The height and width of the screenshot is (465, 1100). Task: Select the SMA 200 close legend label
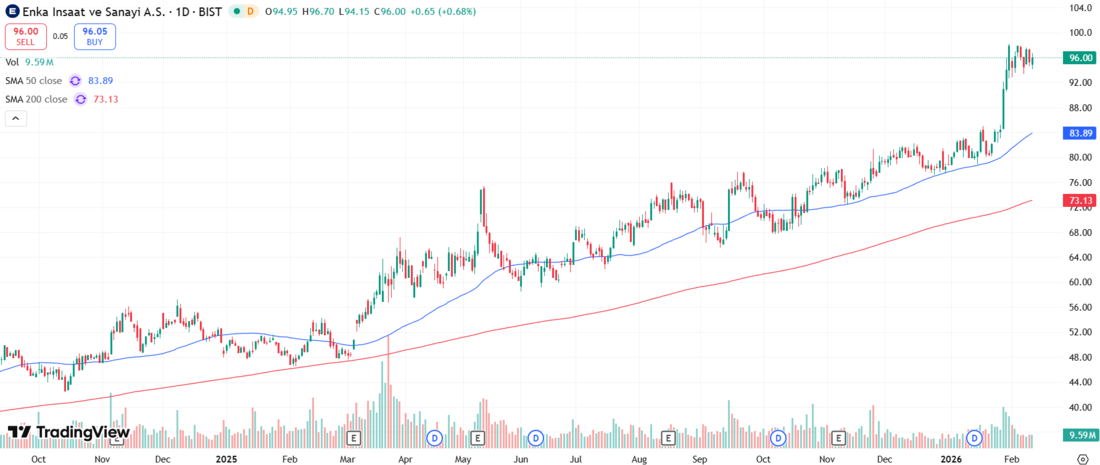36,99
